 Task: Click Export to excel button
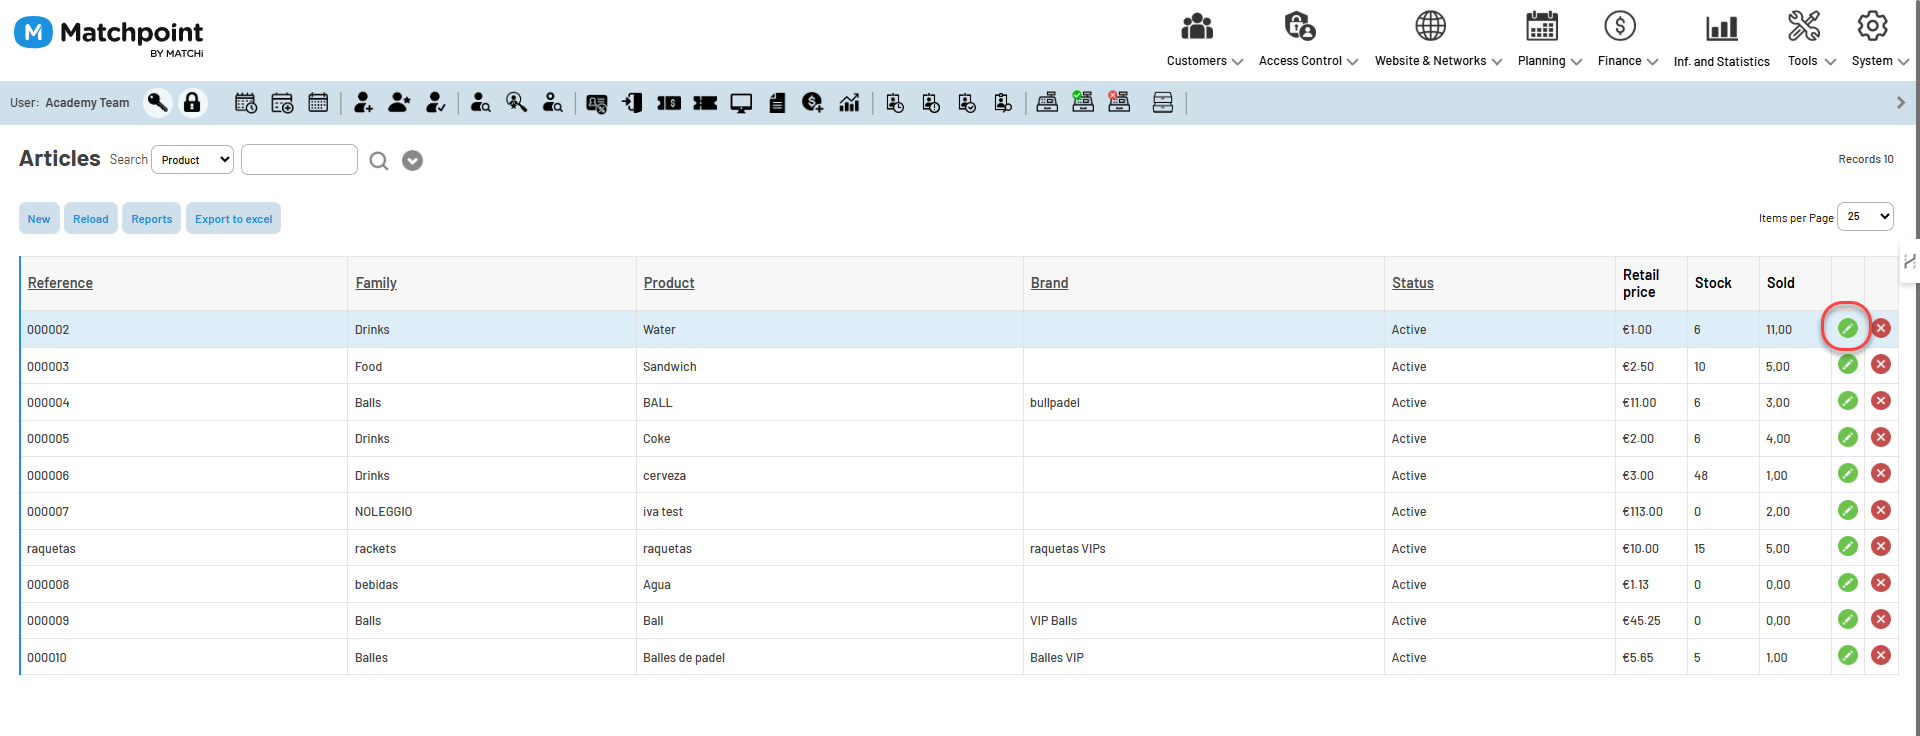[x=233, y=218]
